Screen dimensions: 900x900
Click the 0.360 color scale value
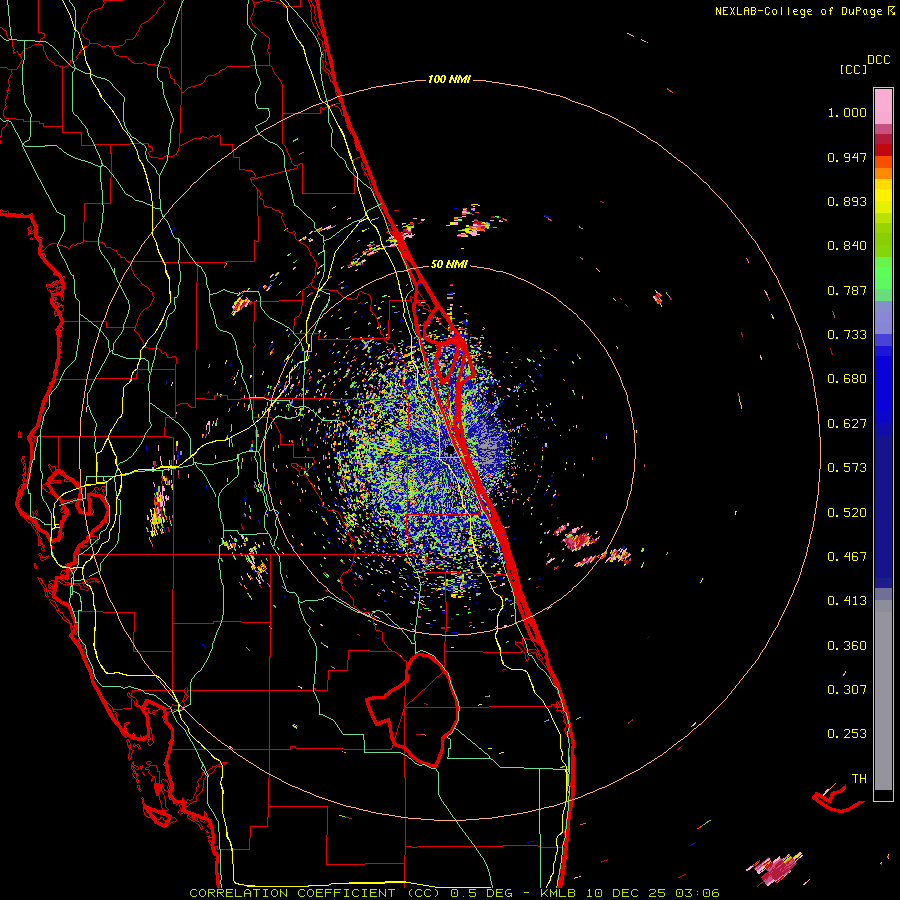[x=847, y=646]
